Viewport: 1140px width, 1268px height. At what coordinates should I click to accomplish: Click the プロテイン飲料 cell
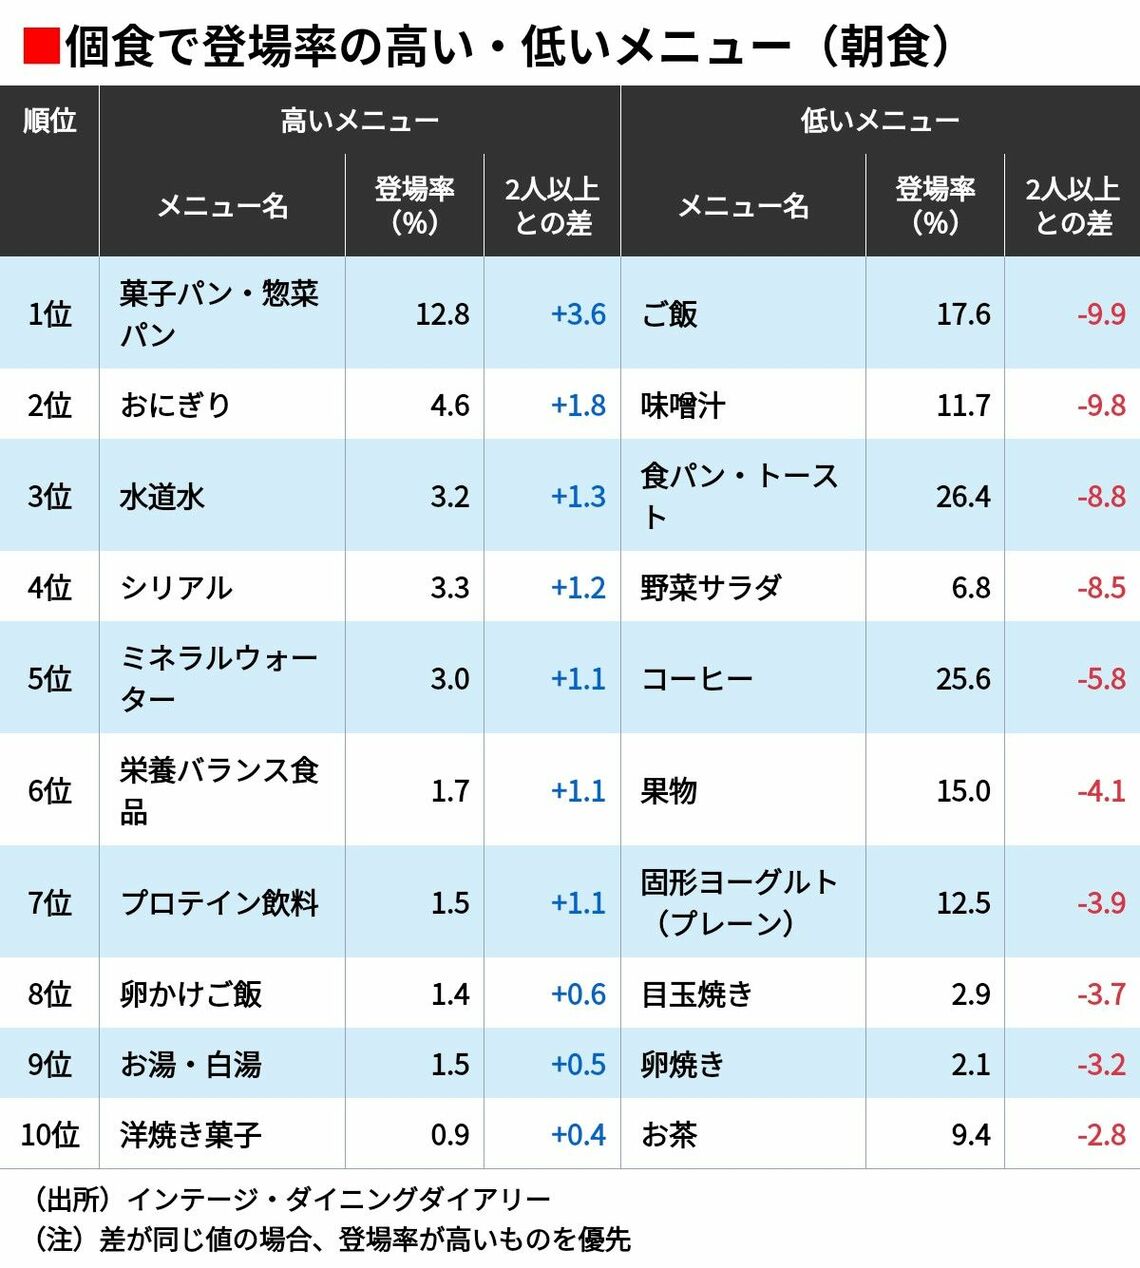click(x=219, y=902)
